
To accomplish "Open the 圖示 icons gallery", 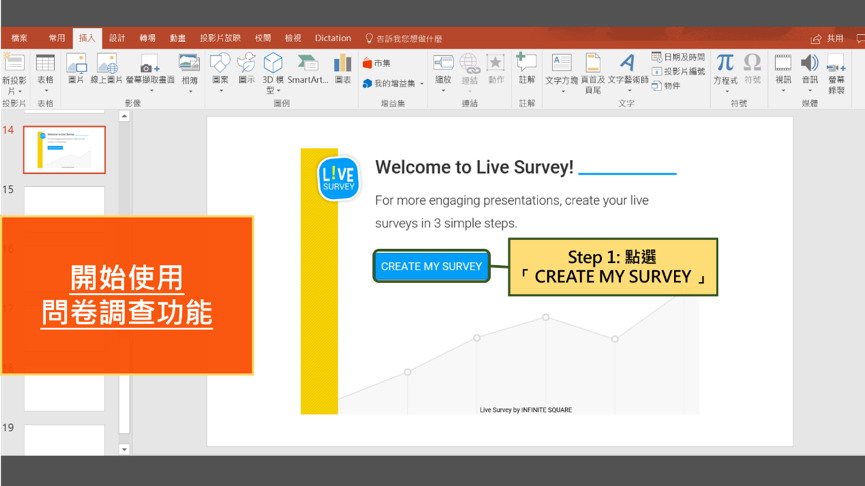I will point(247,63).
